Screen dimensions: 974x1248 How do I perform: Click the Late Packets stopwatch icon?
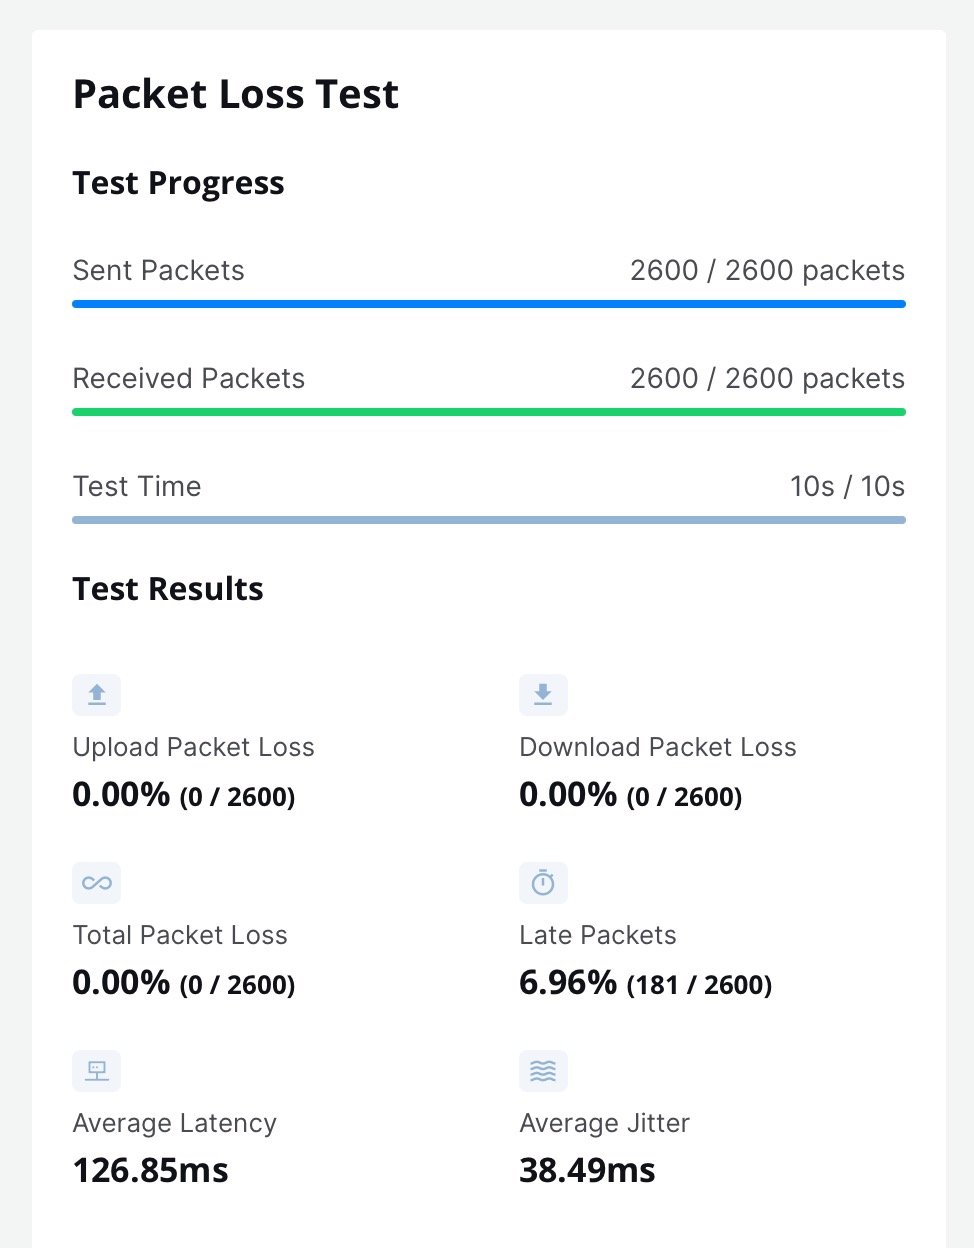(543, 883)
